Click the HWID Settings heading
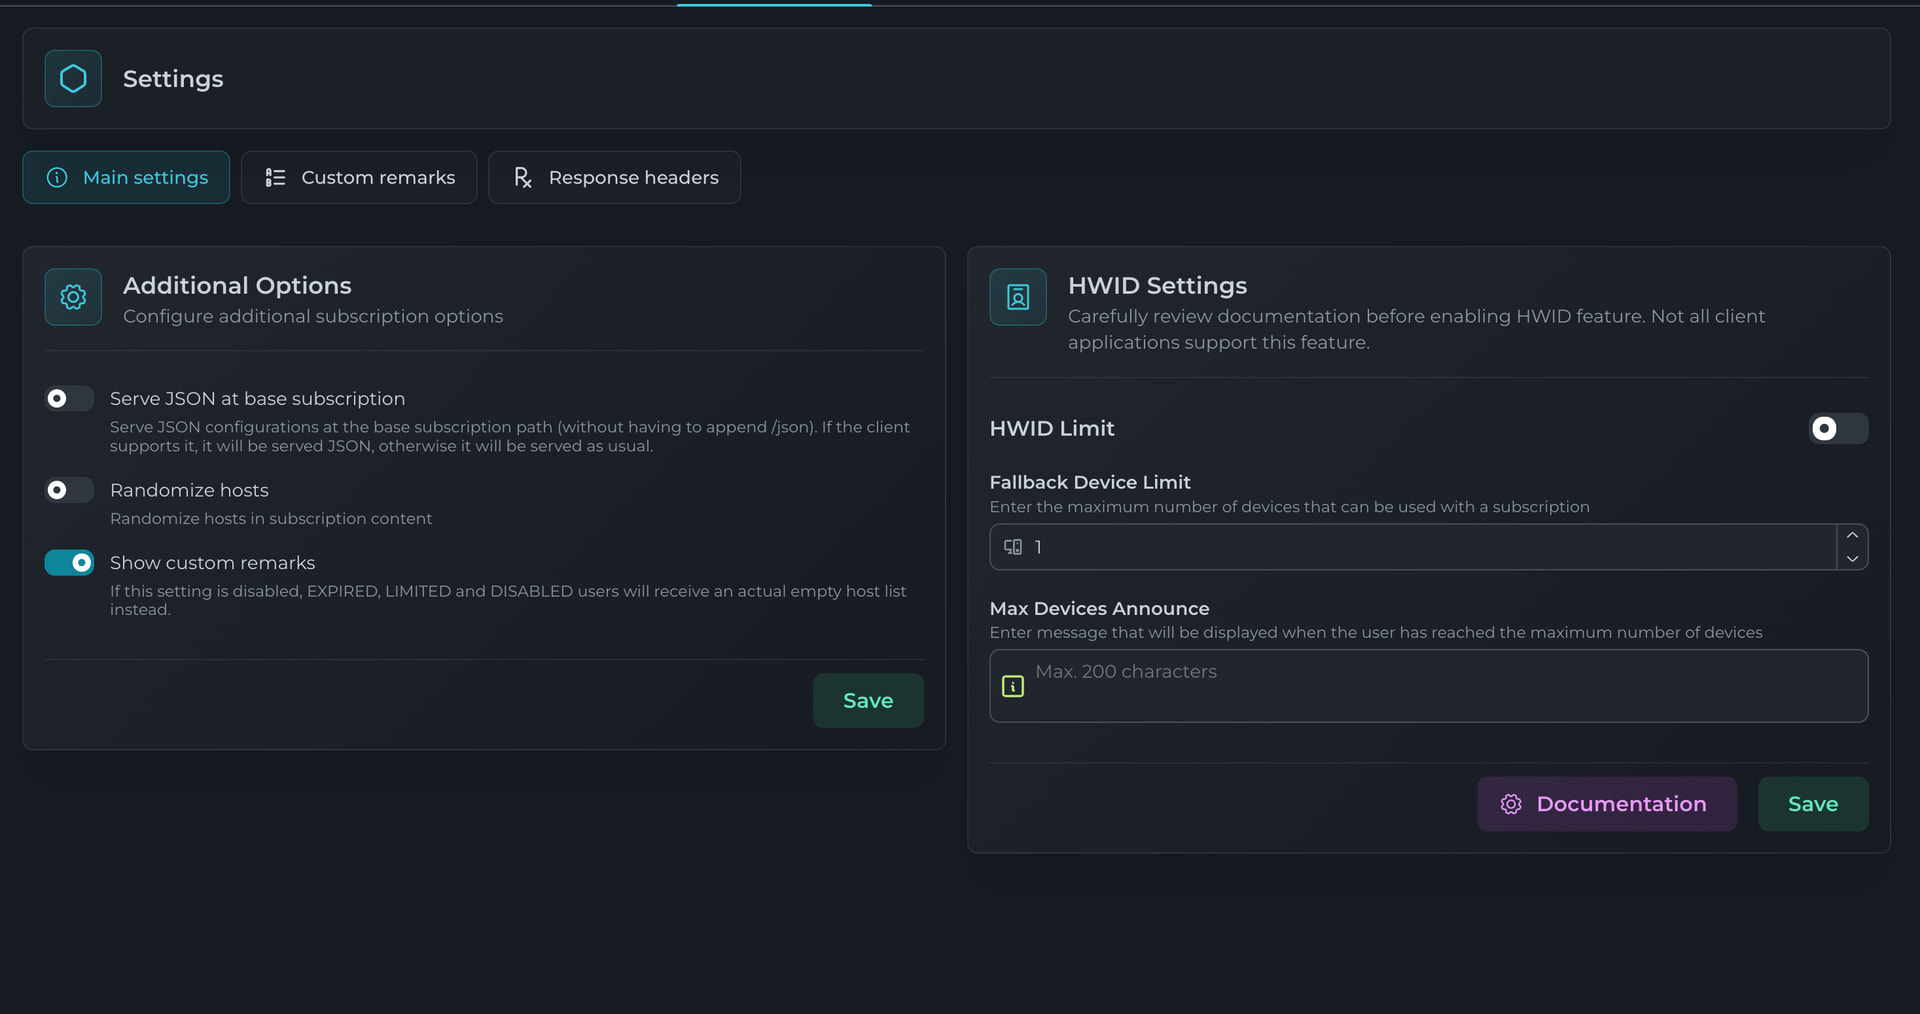Viewport: 1920px width, 1014px height. pyautogui.click(x=1157, y=285)
